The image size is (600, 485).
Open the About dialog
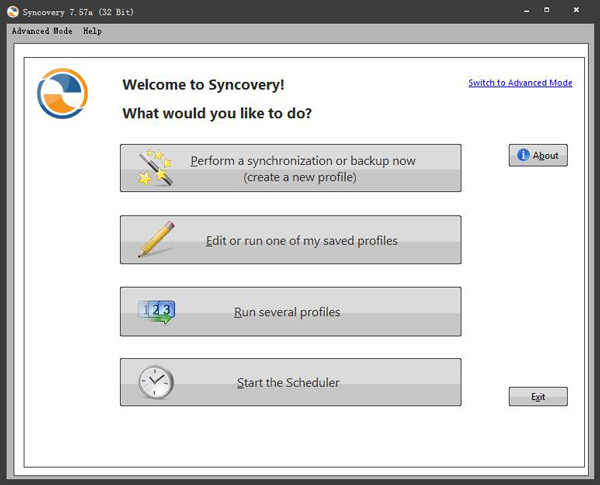pyautogui.click(x=538, y=155)
